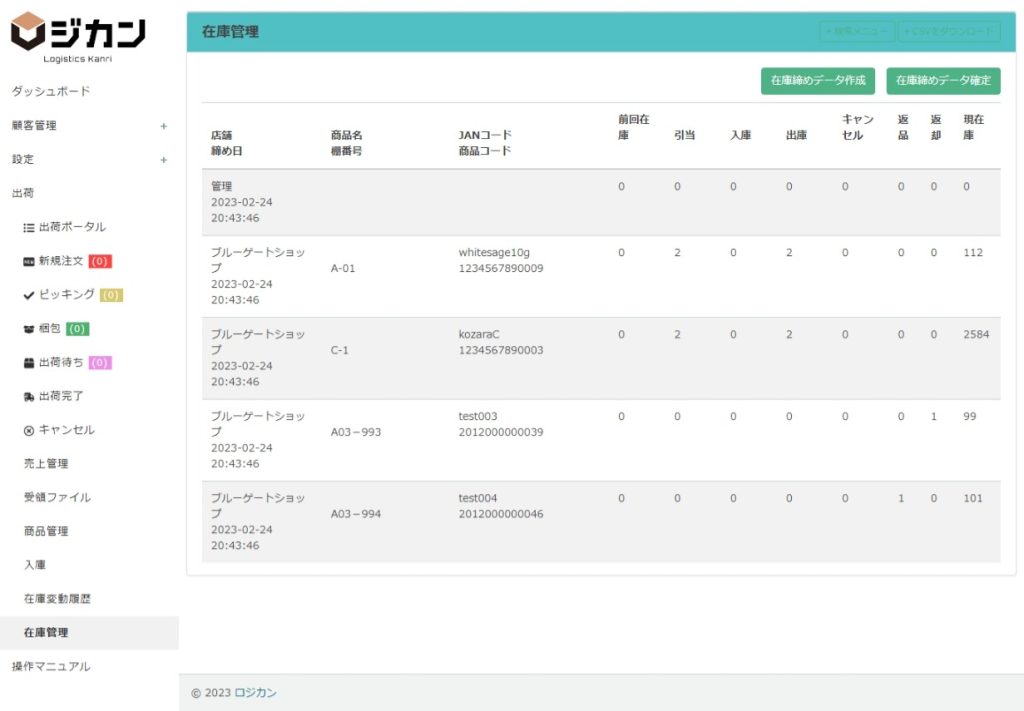Click the 出荷完了 truck icon
1024x711 pixels.
(29, 397)
